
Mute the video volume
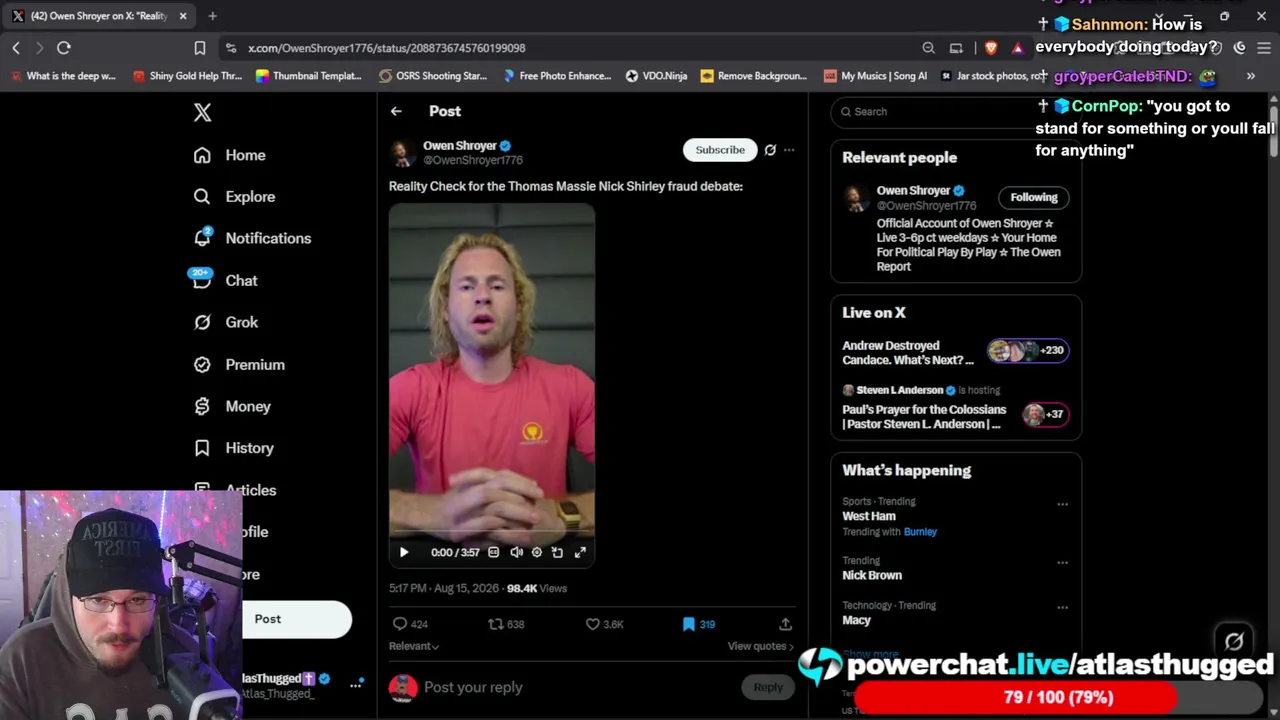click(516, 552)
